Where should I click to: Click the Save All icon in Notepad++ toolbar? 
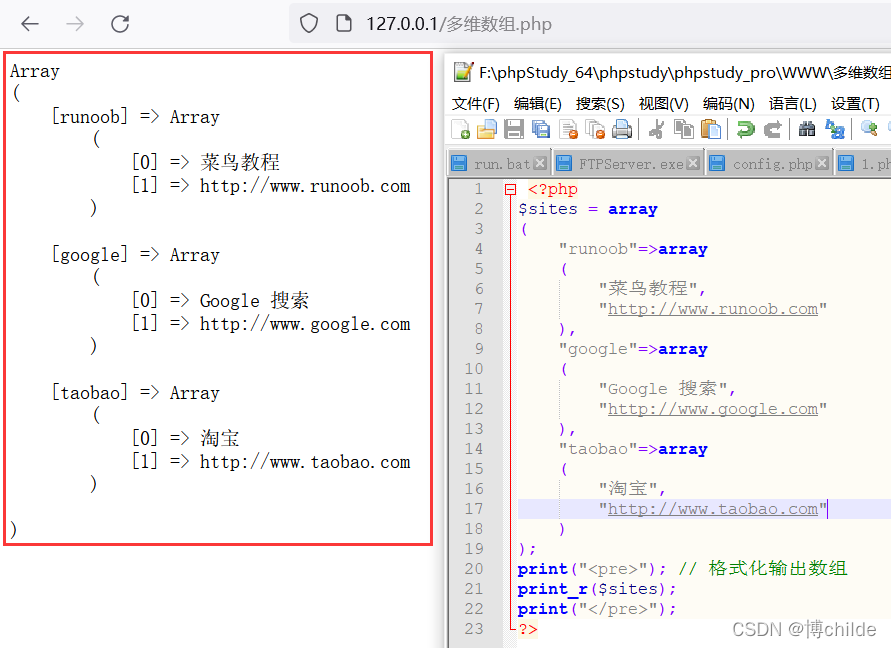[541, 129]
